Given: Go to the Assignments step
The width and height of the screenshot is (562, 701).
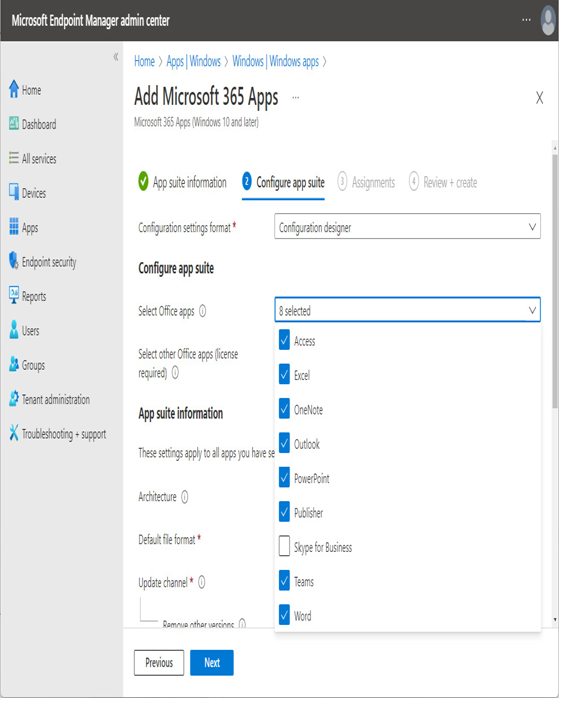Looking at the screenshot, I should (x=368, y=182).
